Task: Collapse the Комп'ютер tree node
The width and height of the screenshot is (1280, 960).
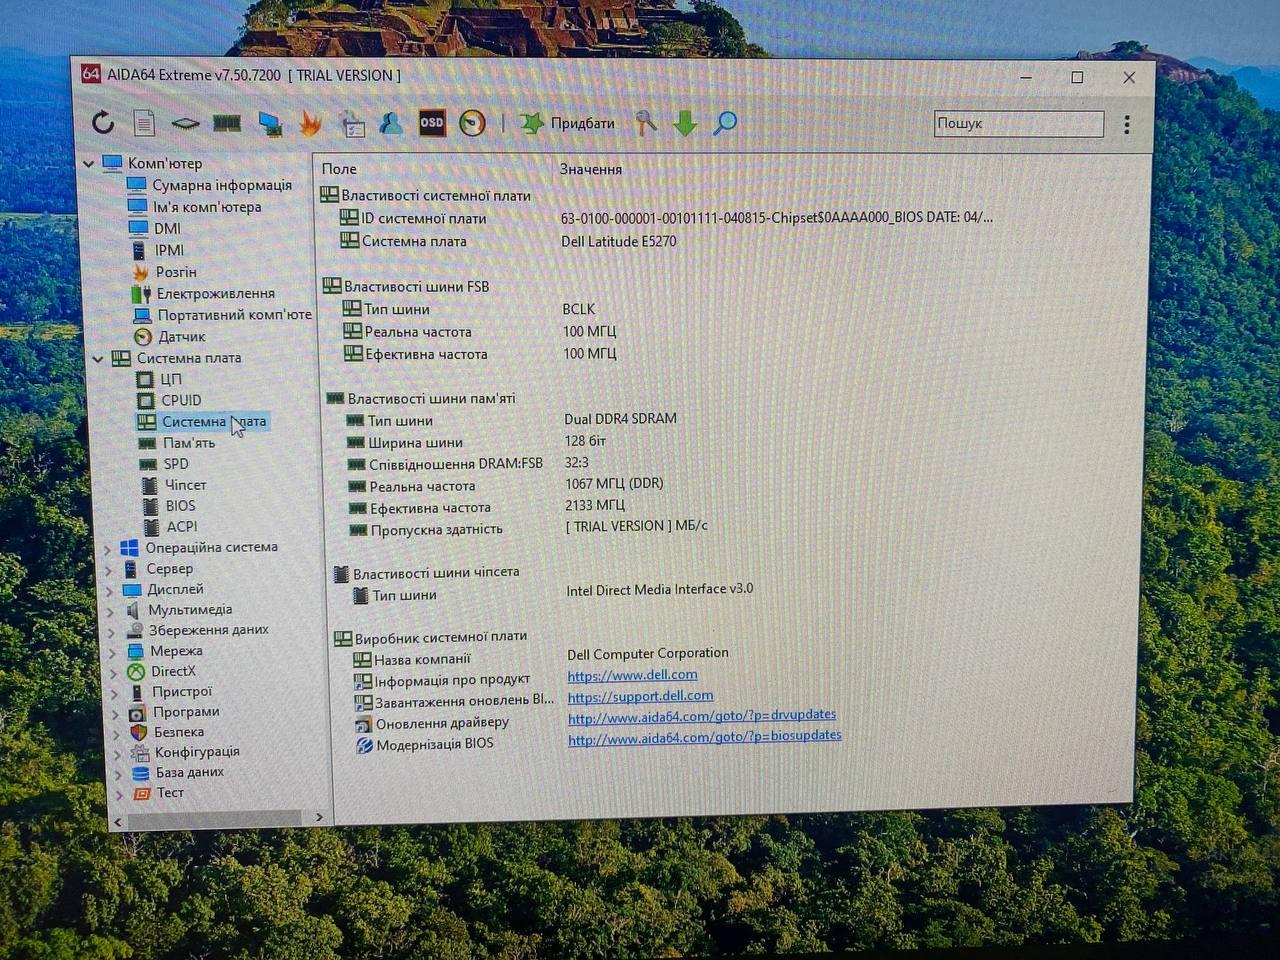Action: tap(89, 163)
